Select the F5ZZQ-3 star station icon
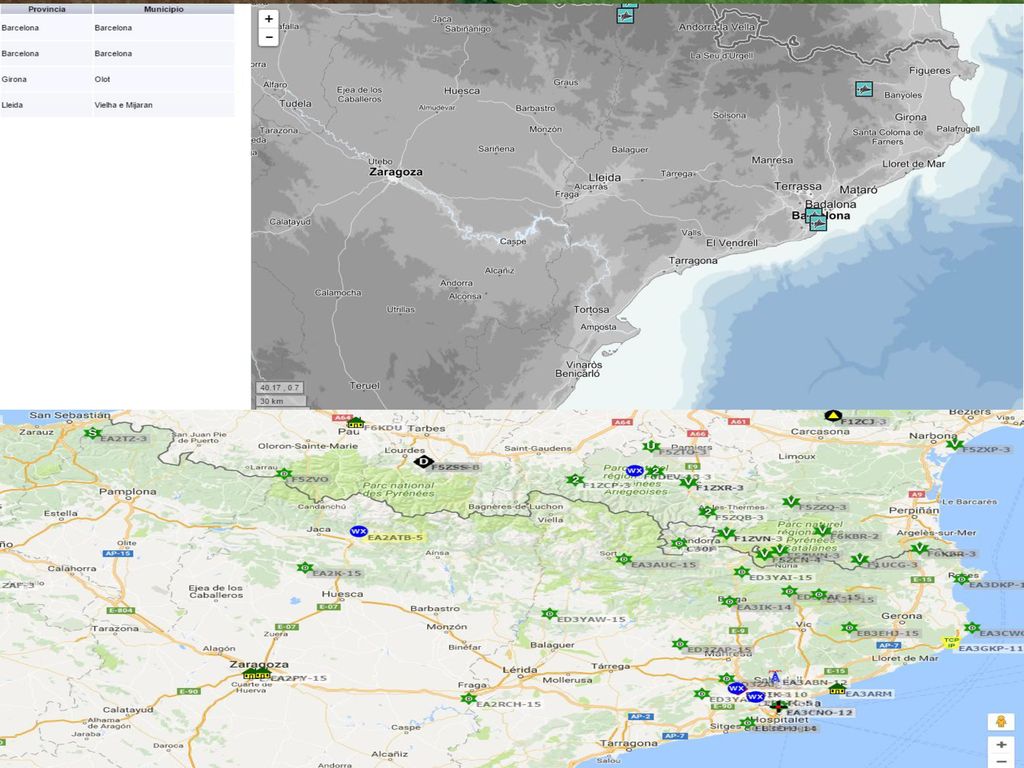This screenshot has width=1024, height=768. (x=791, y=502)
